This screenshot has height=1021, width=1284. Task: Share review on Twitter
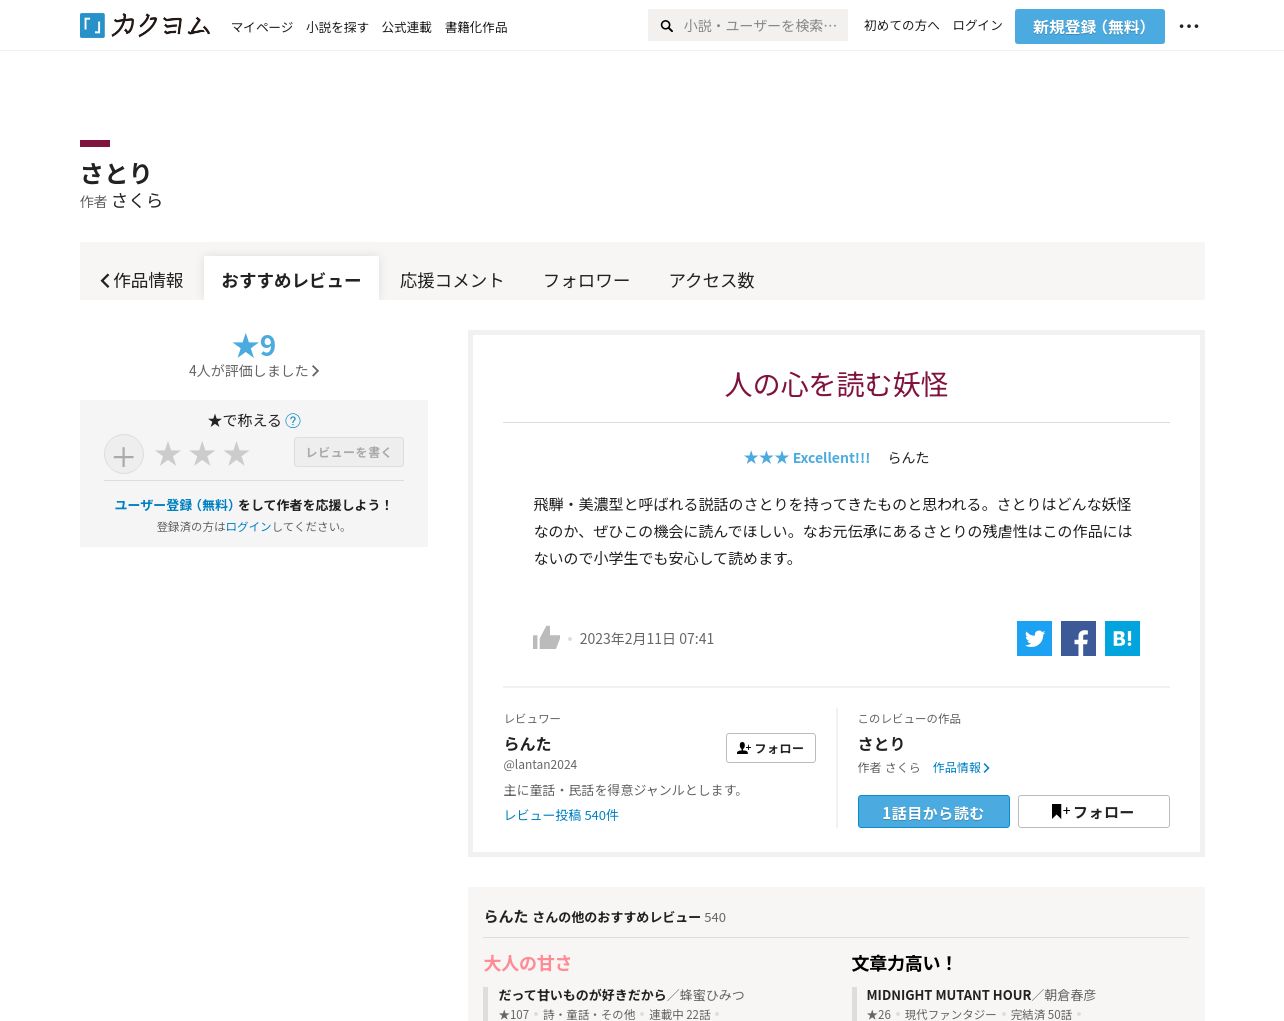pos(1034,639)
